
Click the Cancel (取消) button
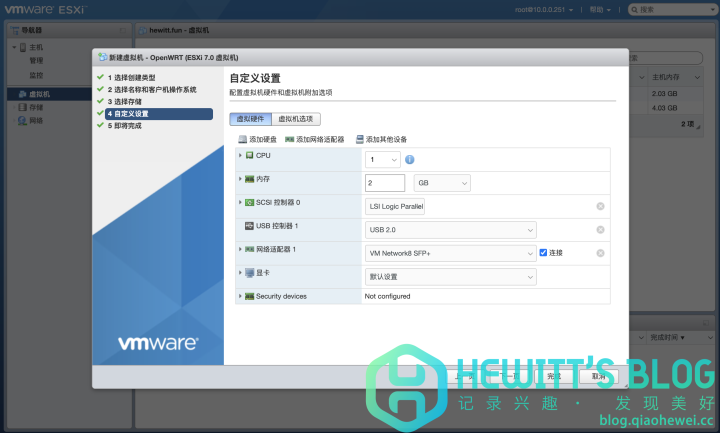click(x=599, y=376)
